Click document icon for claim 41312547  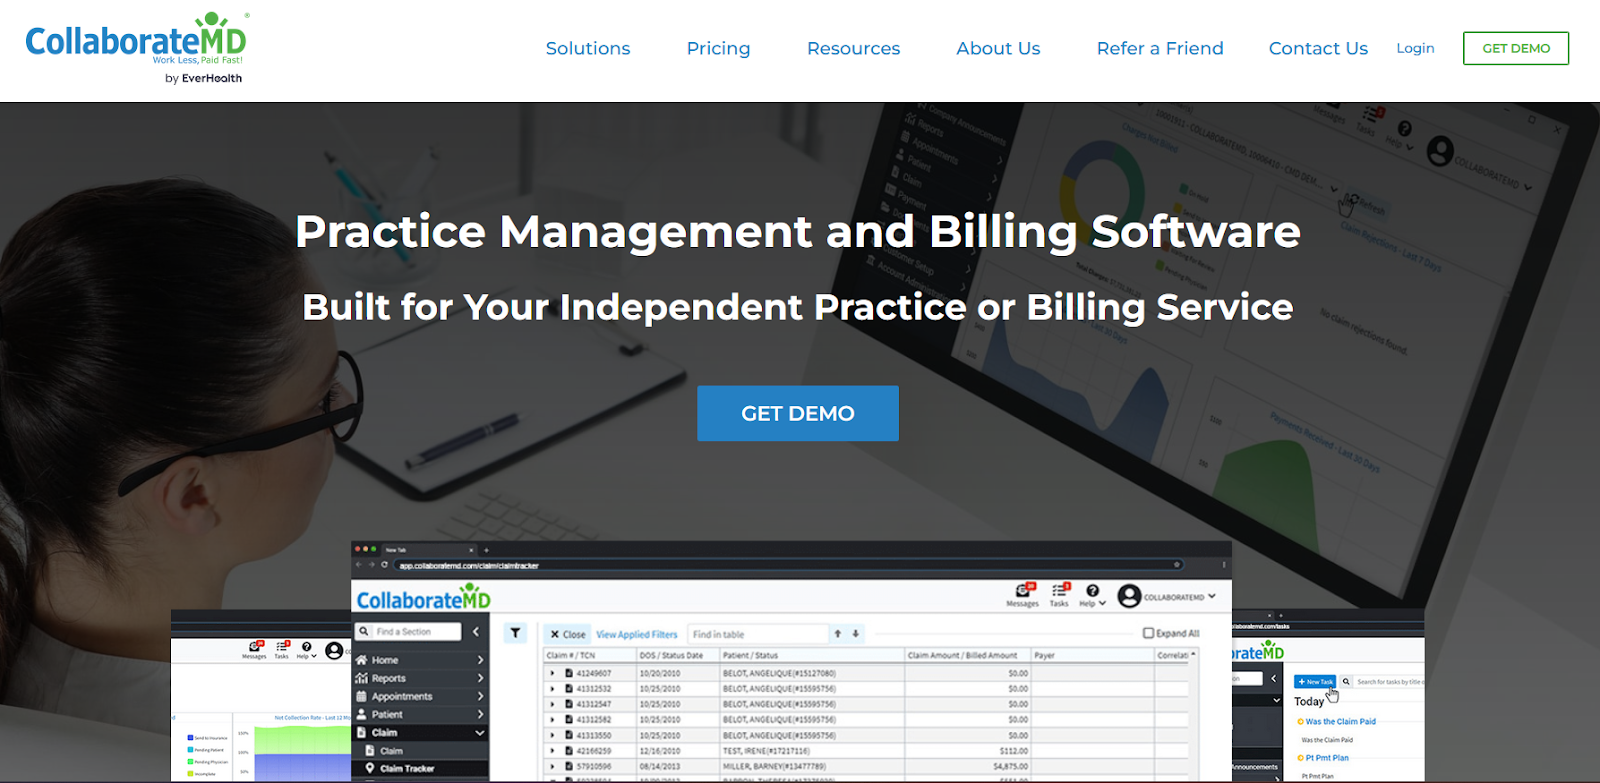tap(569, 704)
